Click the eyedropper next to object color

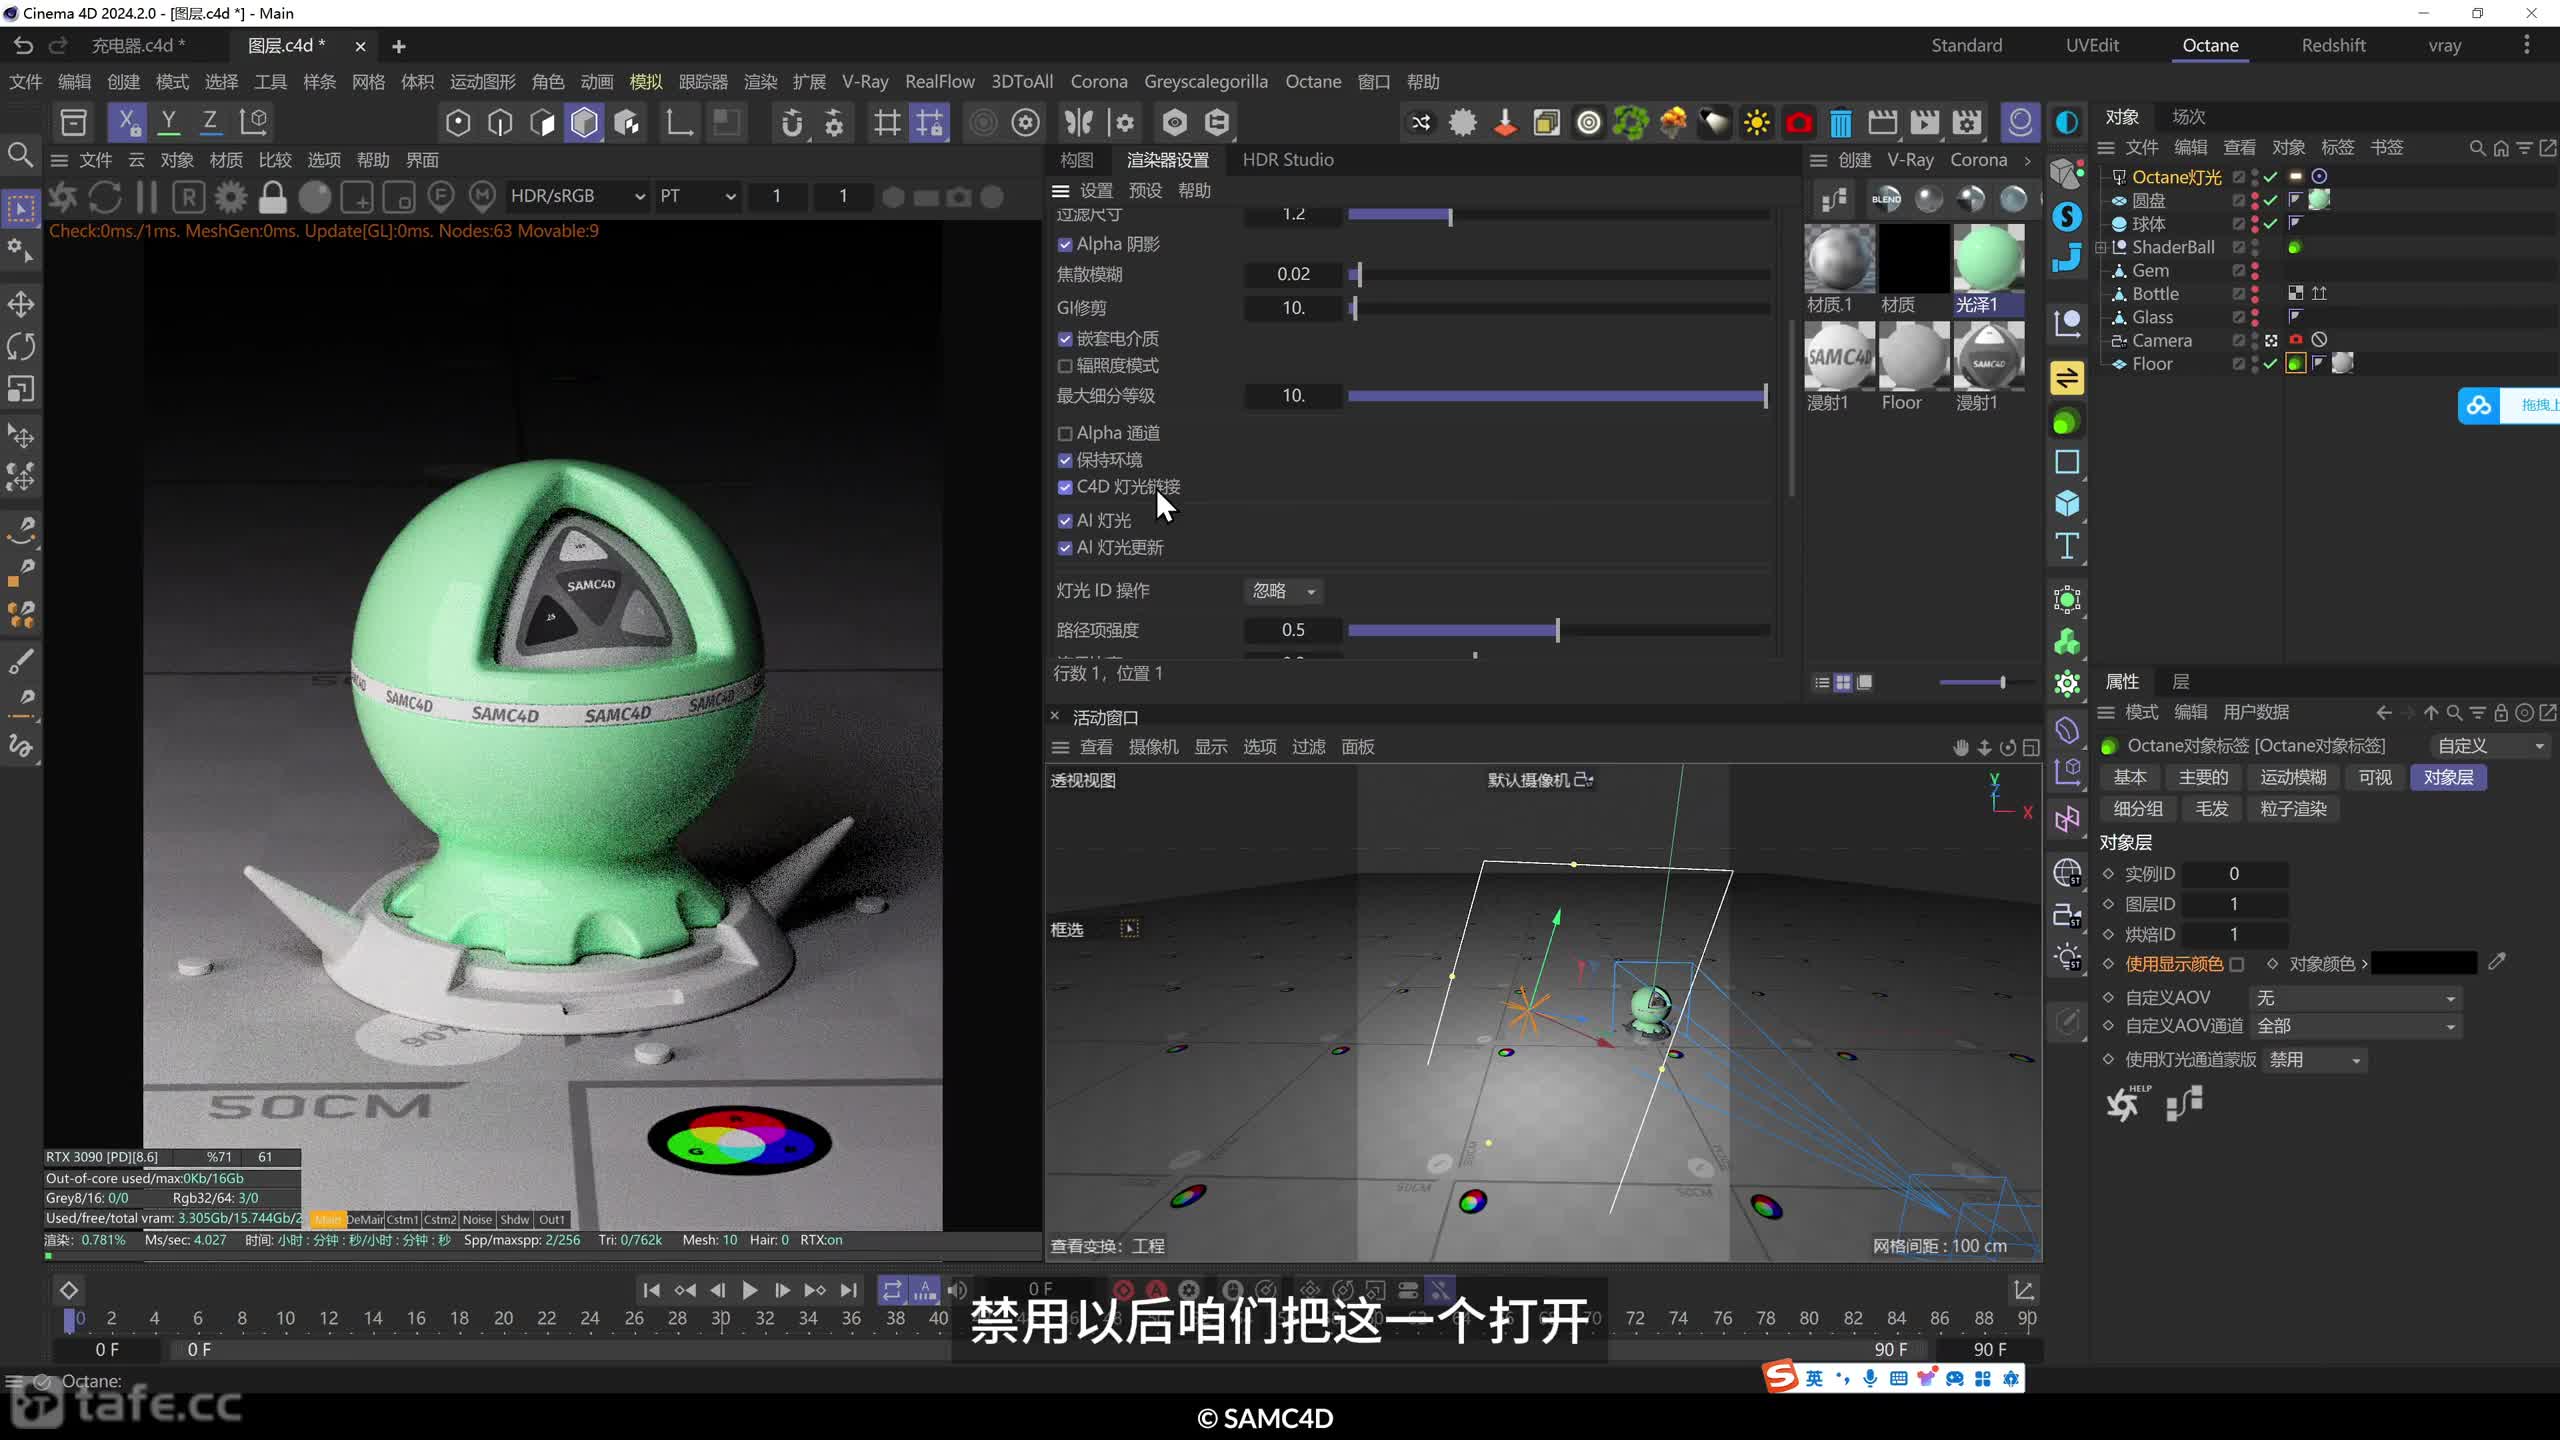click(2497, 963)
